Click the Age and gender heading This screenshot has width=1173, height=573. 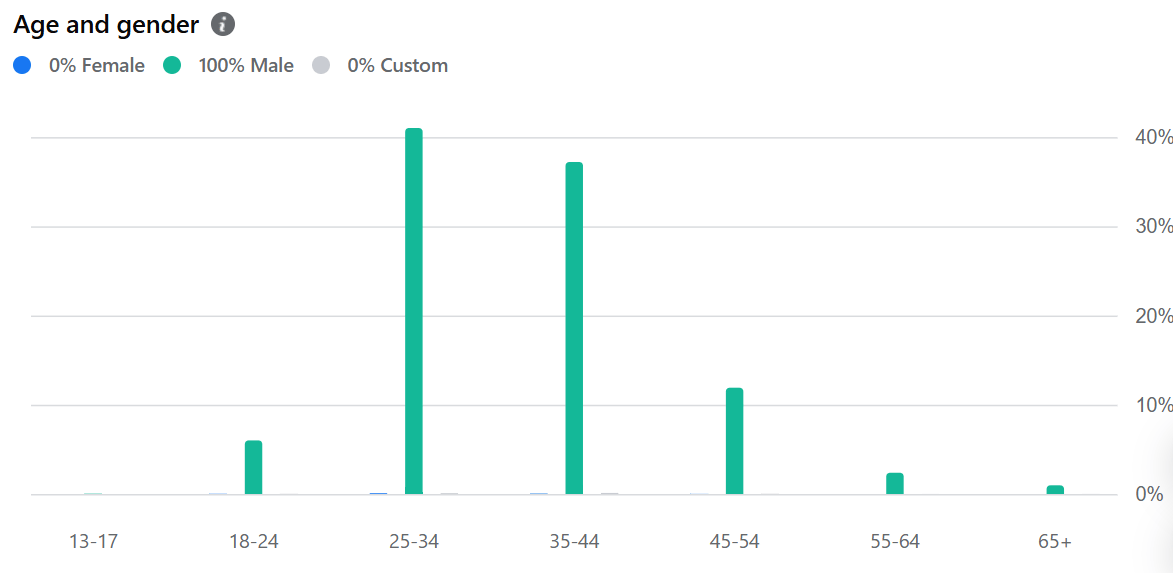[x=106, y=25]
